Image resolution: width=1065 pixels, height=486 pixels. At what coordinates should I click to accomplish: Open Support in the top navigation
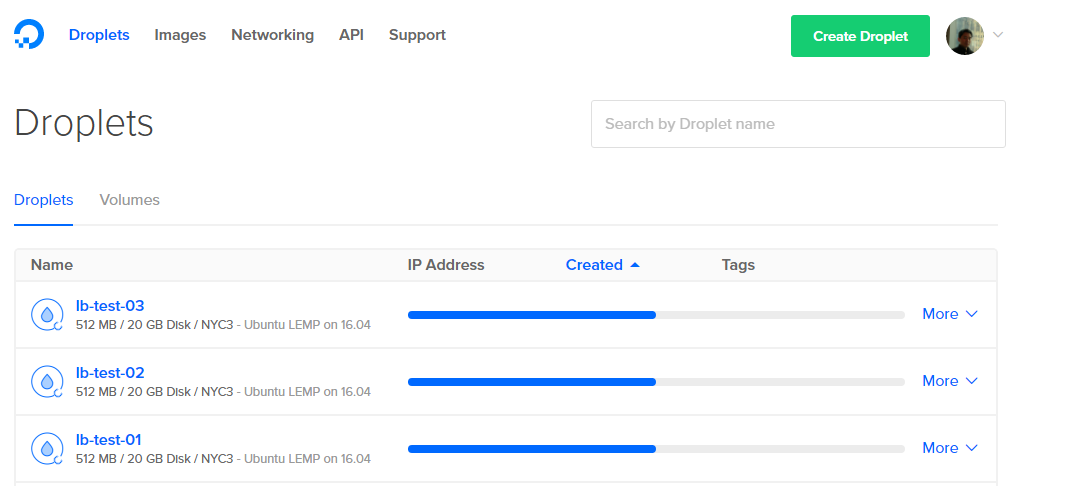(x=417, y=35)
